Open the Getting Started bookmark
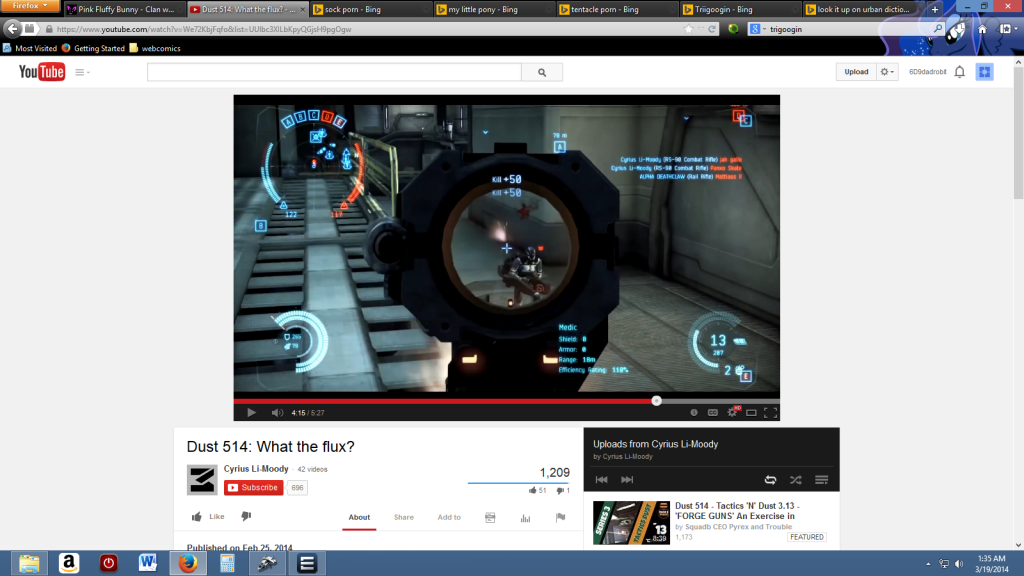 click(93, 48)
